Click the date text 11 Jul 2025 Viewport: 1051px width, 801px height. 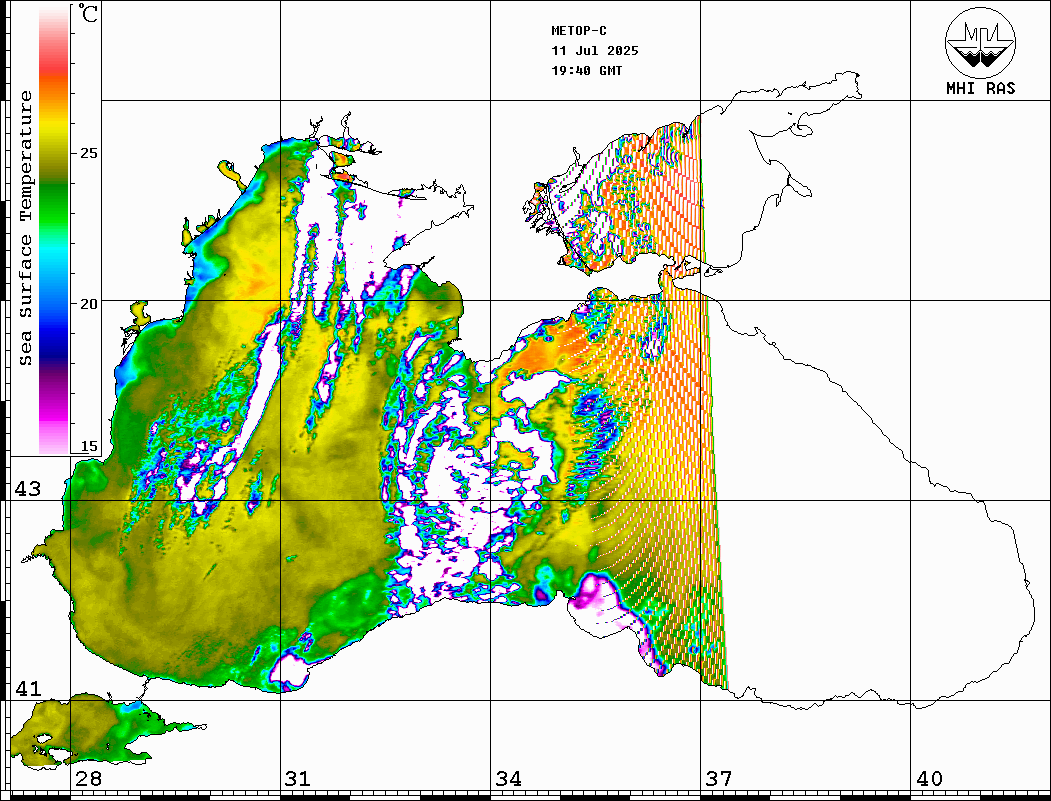pos(595,51)
